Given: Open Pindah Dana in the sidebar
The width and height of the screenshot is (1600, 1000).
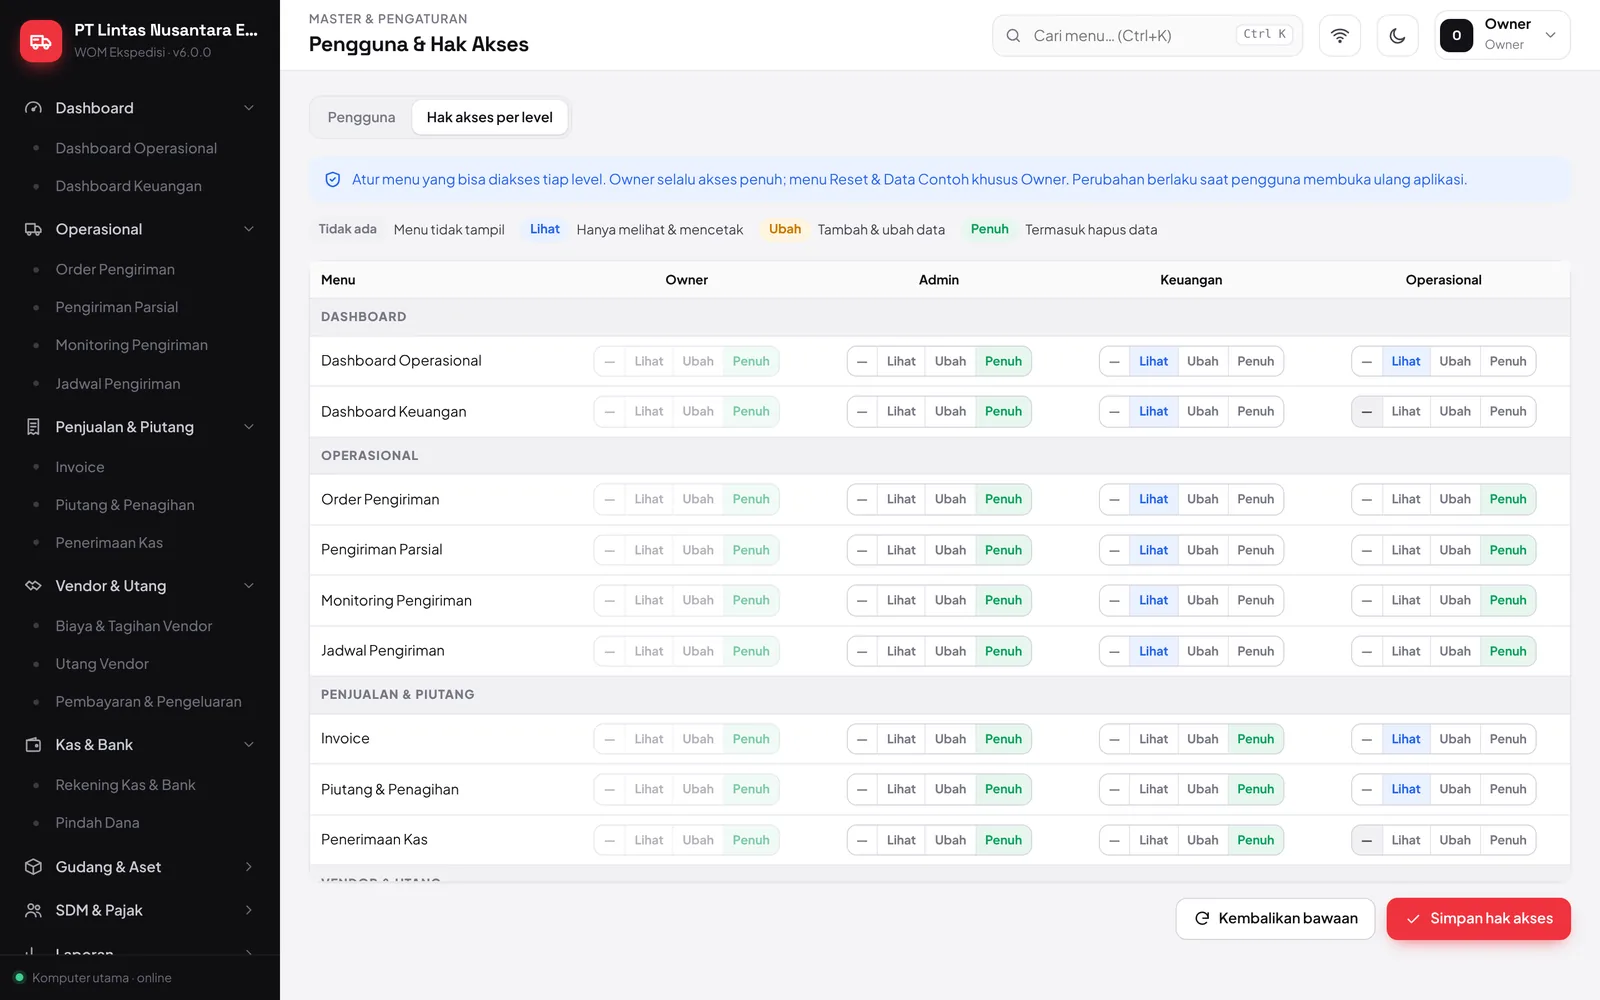Looking at the screenshot, I should tap(97, 823).
